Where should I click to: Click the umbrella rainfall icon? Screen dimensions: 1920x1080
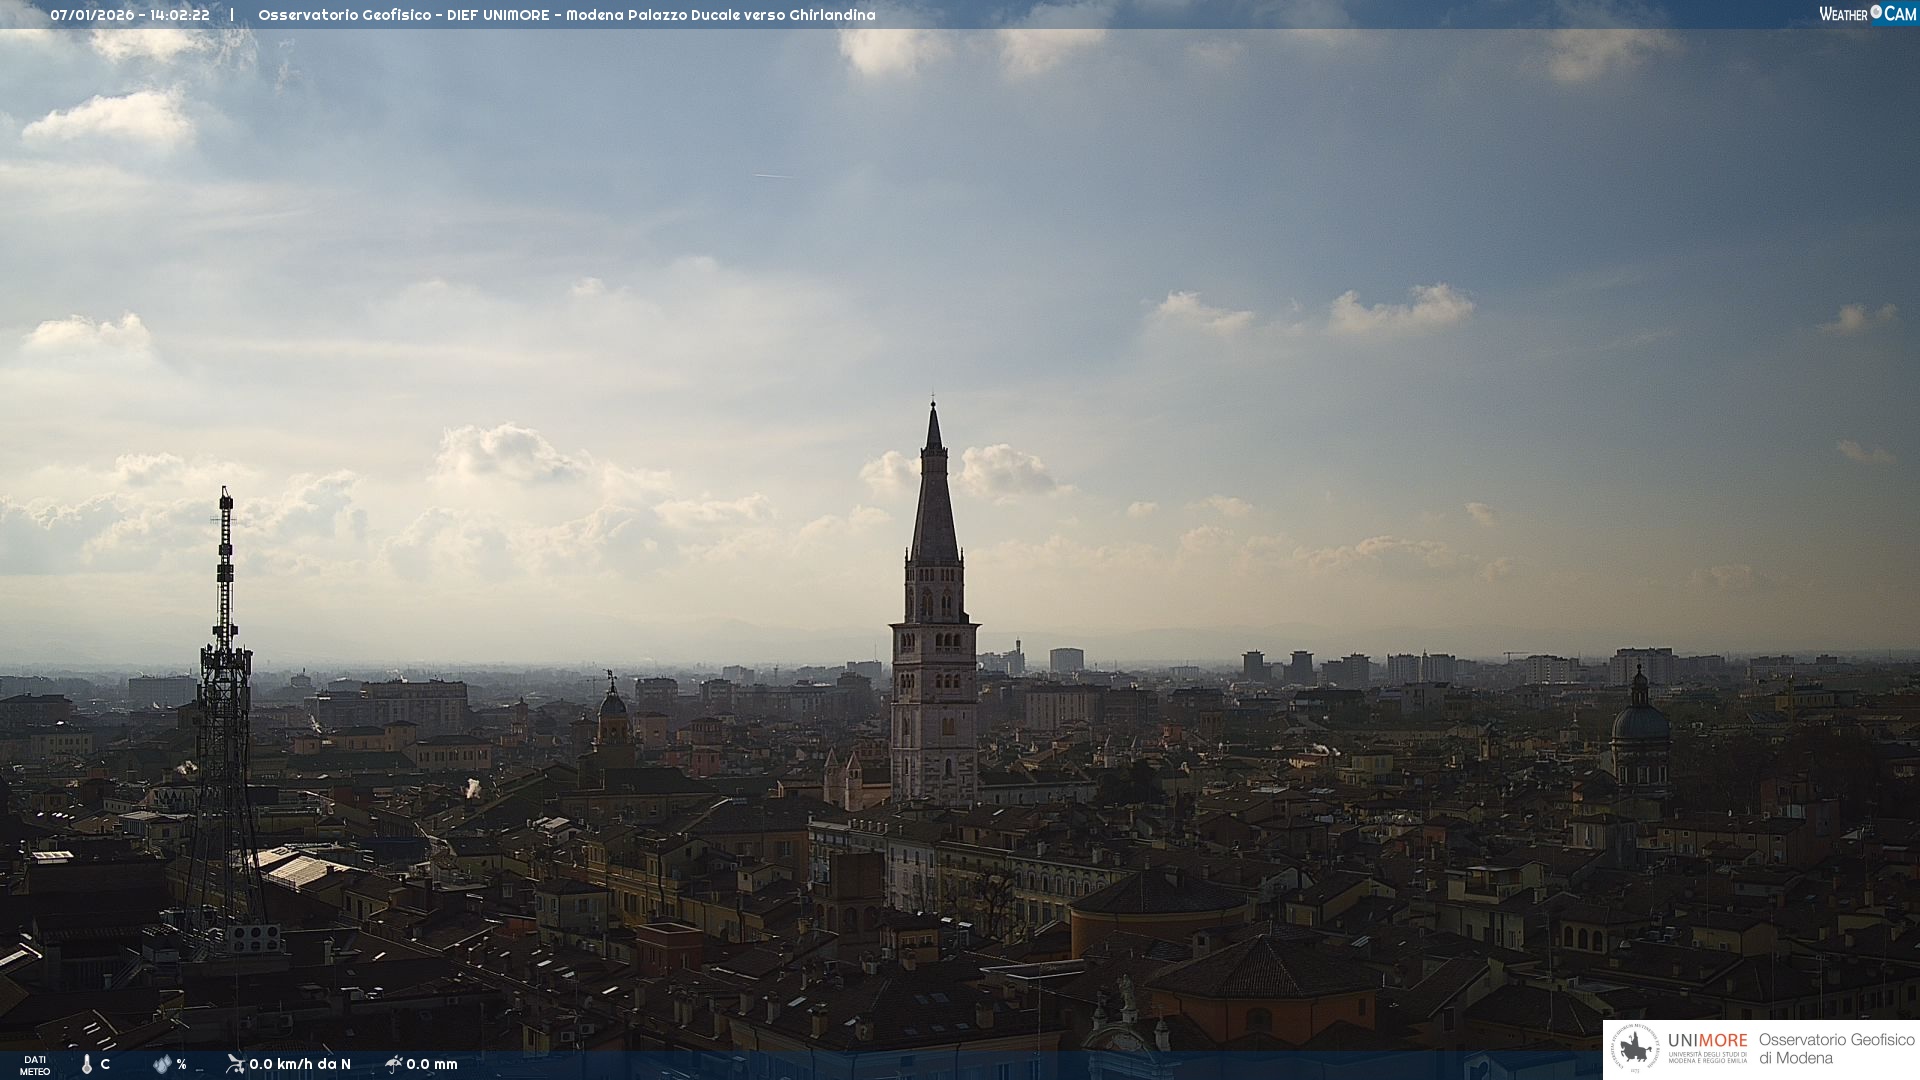click(394, 1064)
